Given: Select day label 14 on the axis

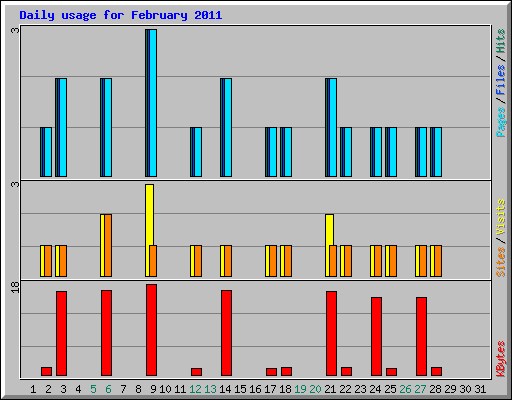Looking at the screenshot, I should [225, 389].
